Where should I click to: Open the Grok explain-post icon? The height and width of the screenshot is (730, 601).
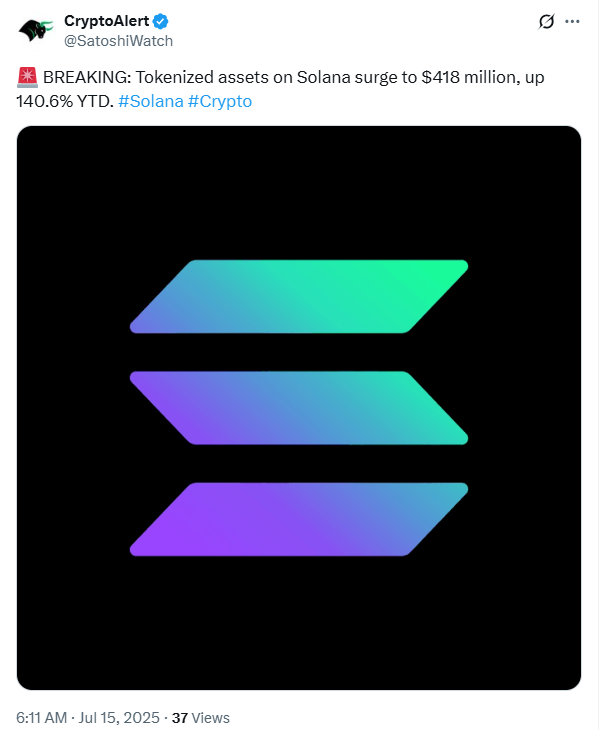tap(546, 21)
